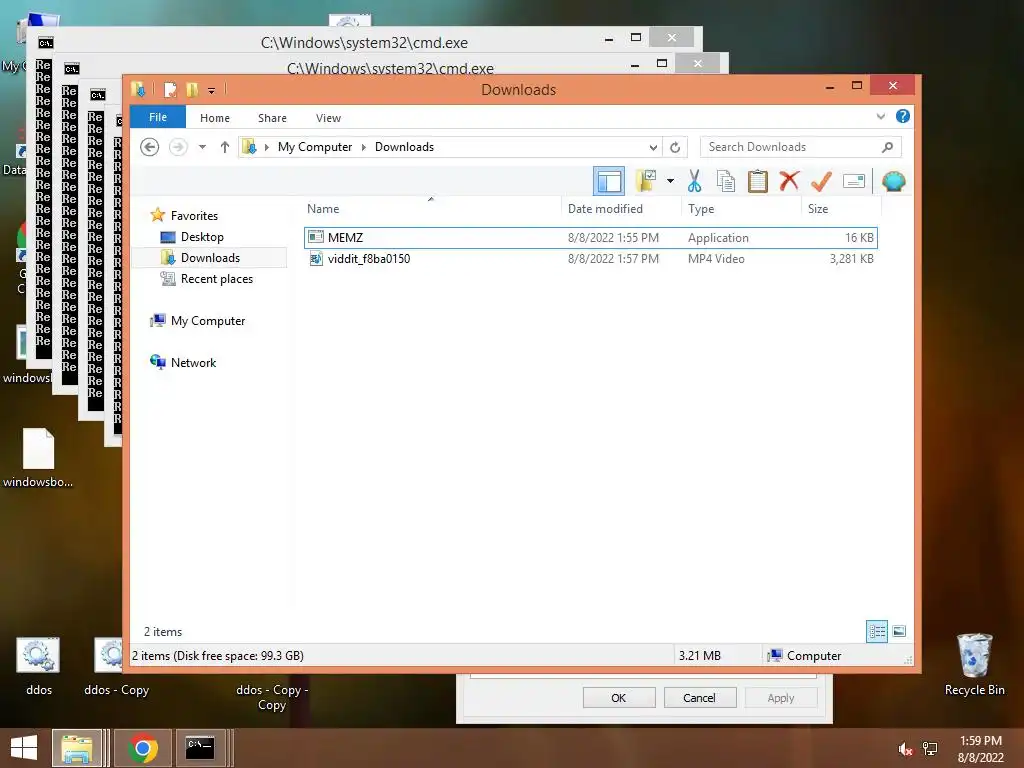Select Network in navigation pane
The height and width of the screenshot is (768, 1024).
(x=193, y=362)
